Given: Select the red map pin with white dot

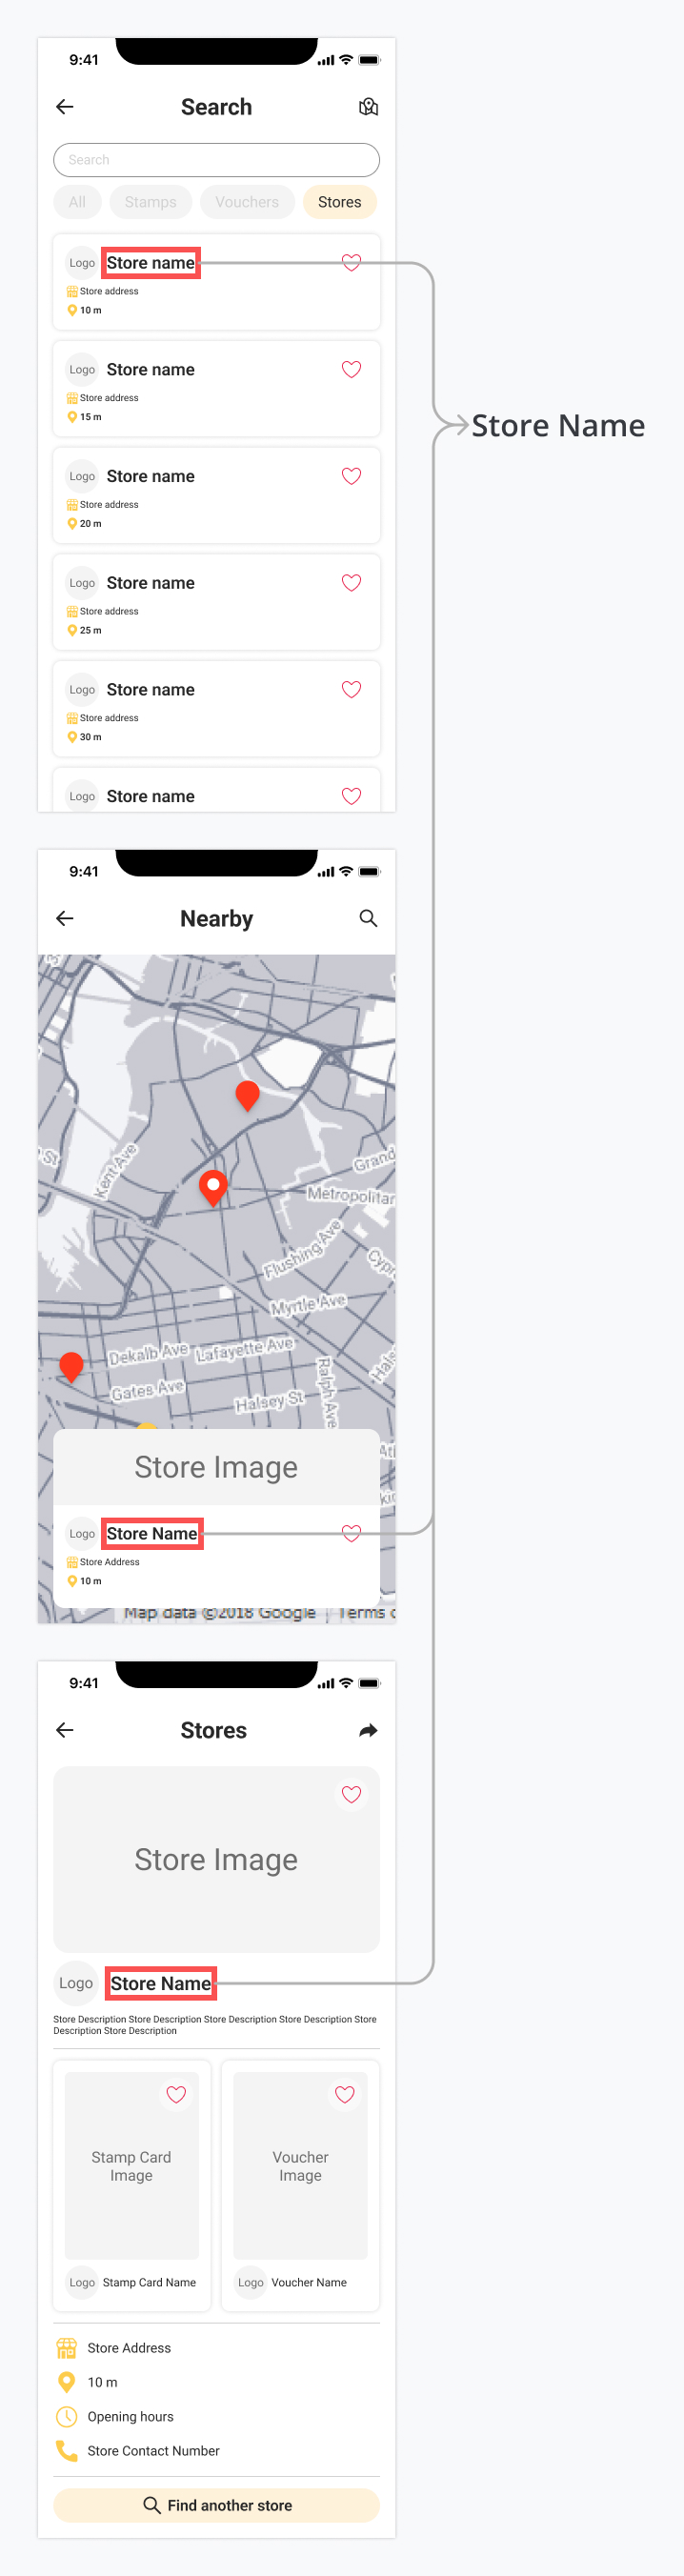Looking at the screenshot, I should pyautogui.click(x=213, y=1187).
